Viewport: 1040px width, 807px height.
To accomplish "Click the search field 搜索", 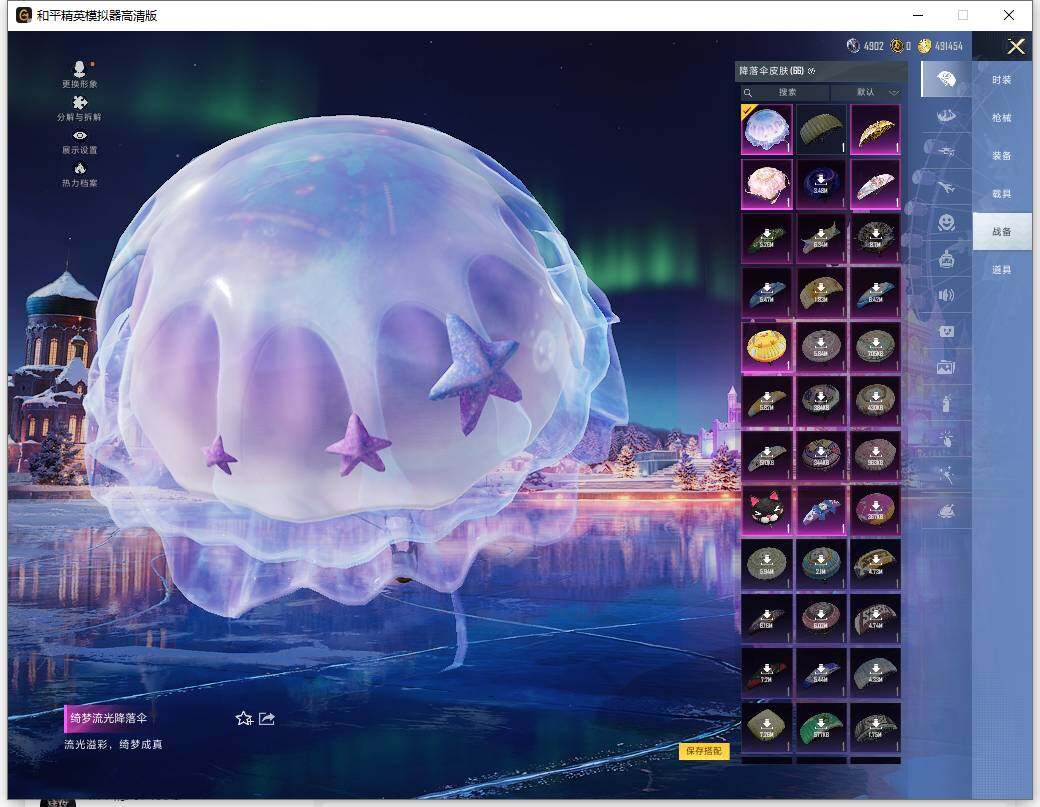I will click(x=785, y=92).
